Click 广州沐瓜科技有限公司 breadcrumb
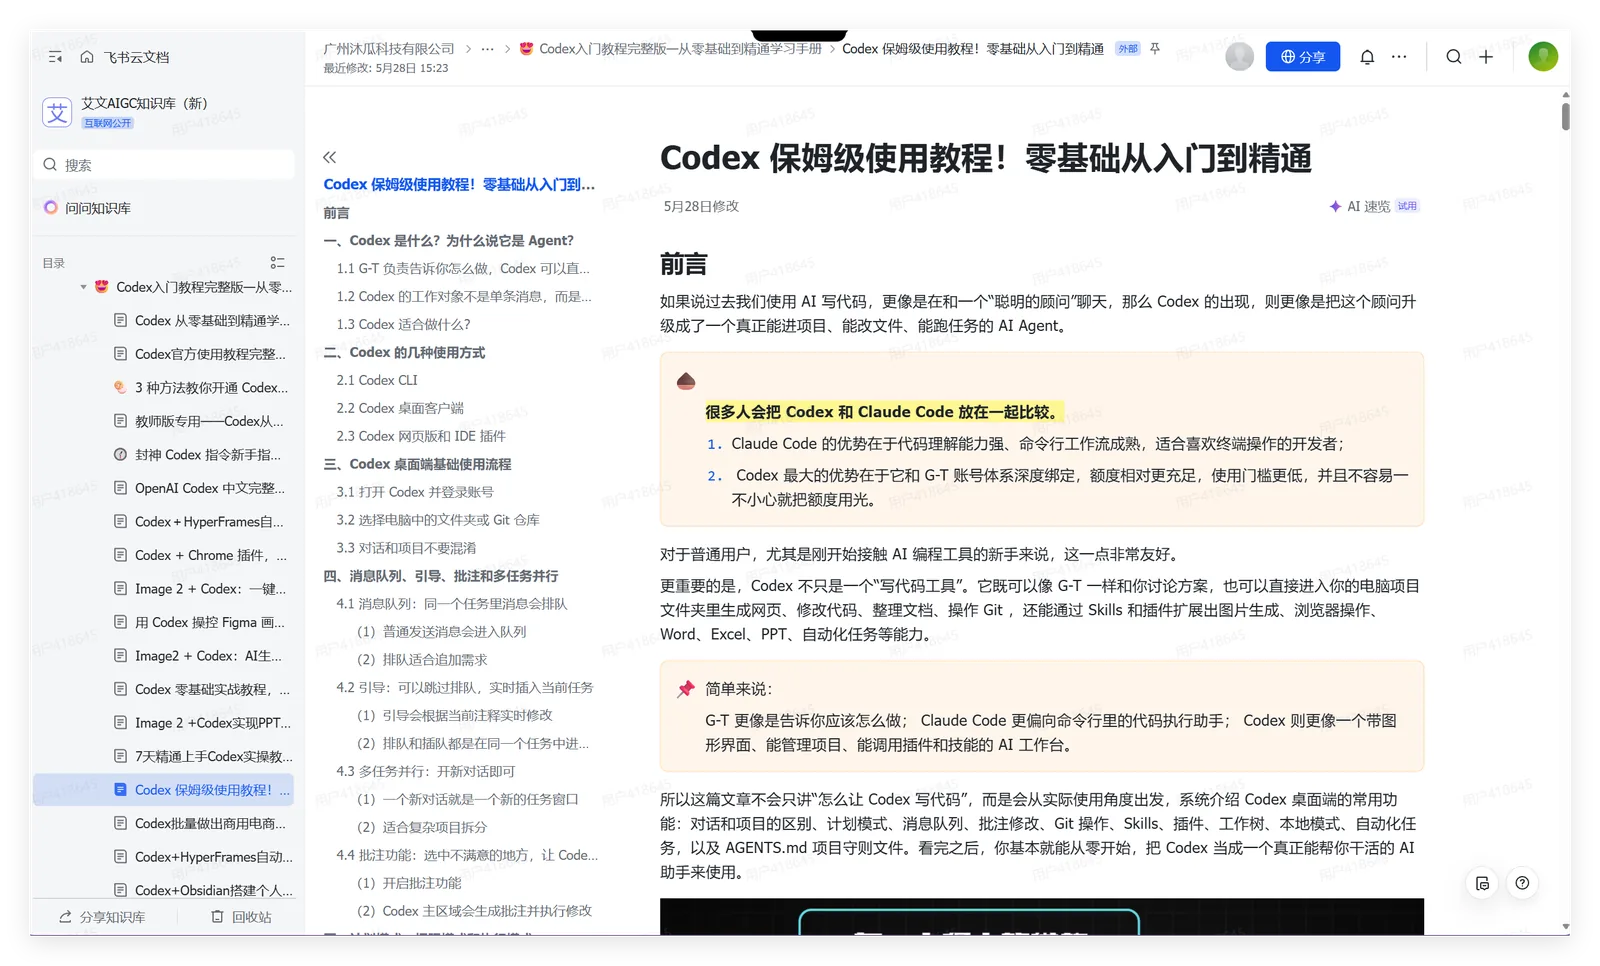The width and height of the screenshot is (1600, 966). pos(389,48)
